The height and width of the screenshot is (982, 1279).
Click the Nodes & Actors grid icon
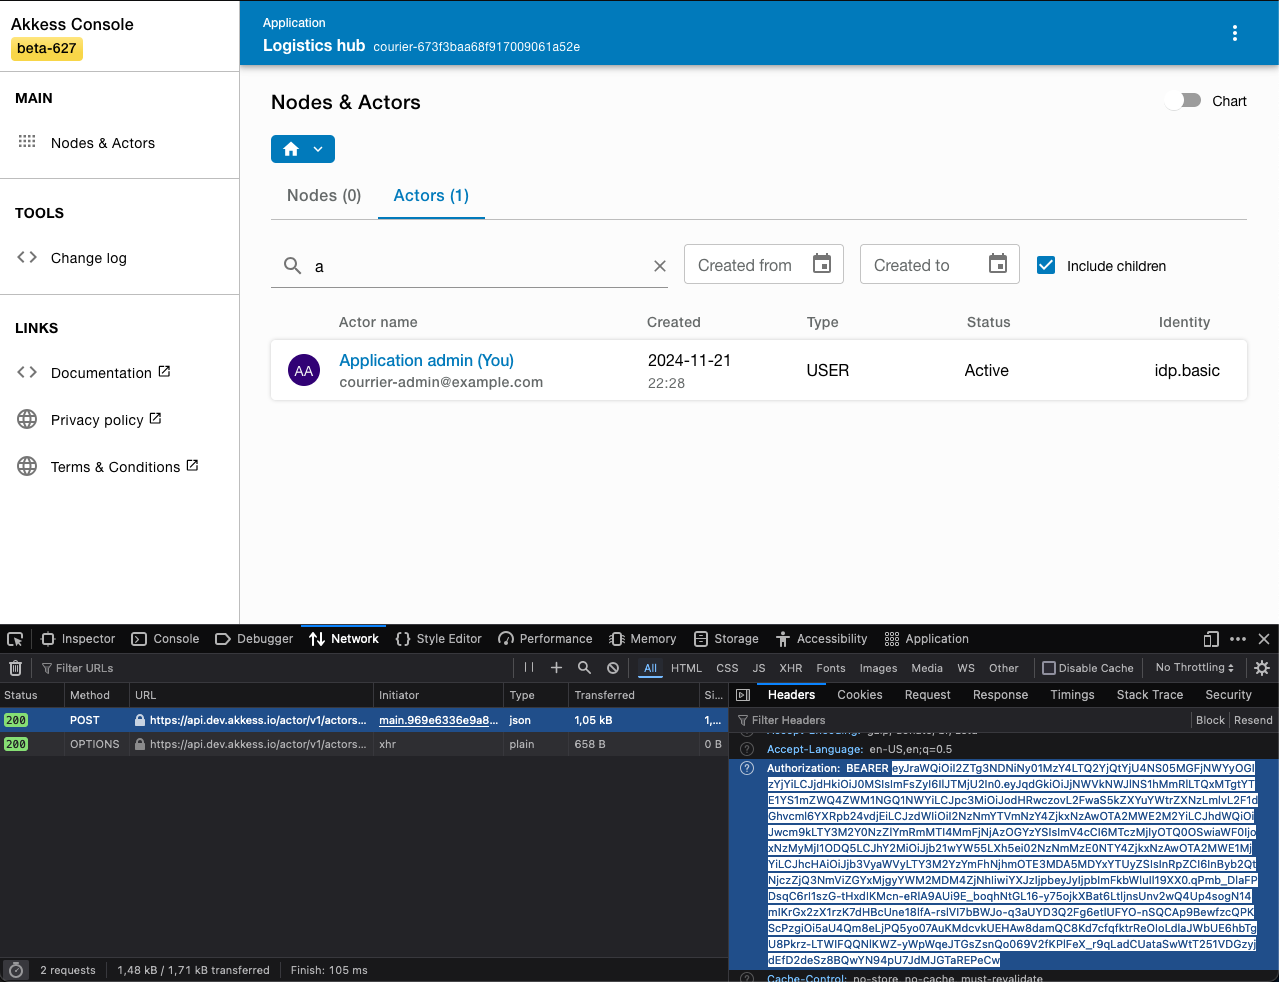27,142
